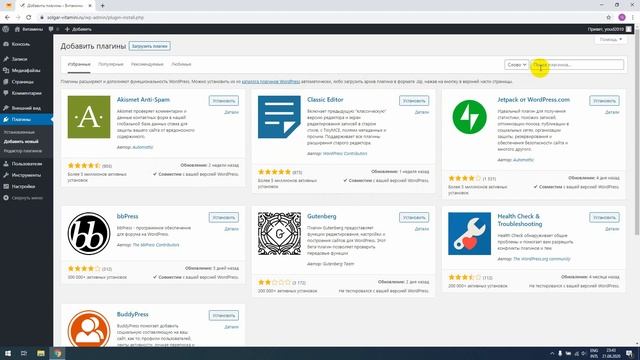Open File Explorer from taskbar

(40, 353)
